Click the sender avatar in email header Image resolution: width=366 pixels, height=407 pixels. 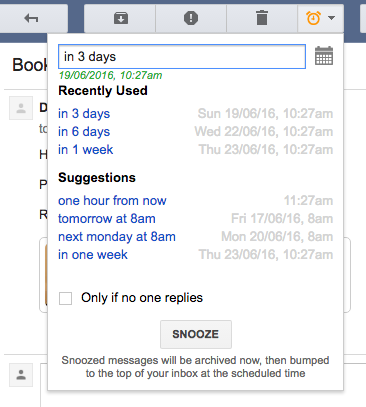[21, 108]
